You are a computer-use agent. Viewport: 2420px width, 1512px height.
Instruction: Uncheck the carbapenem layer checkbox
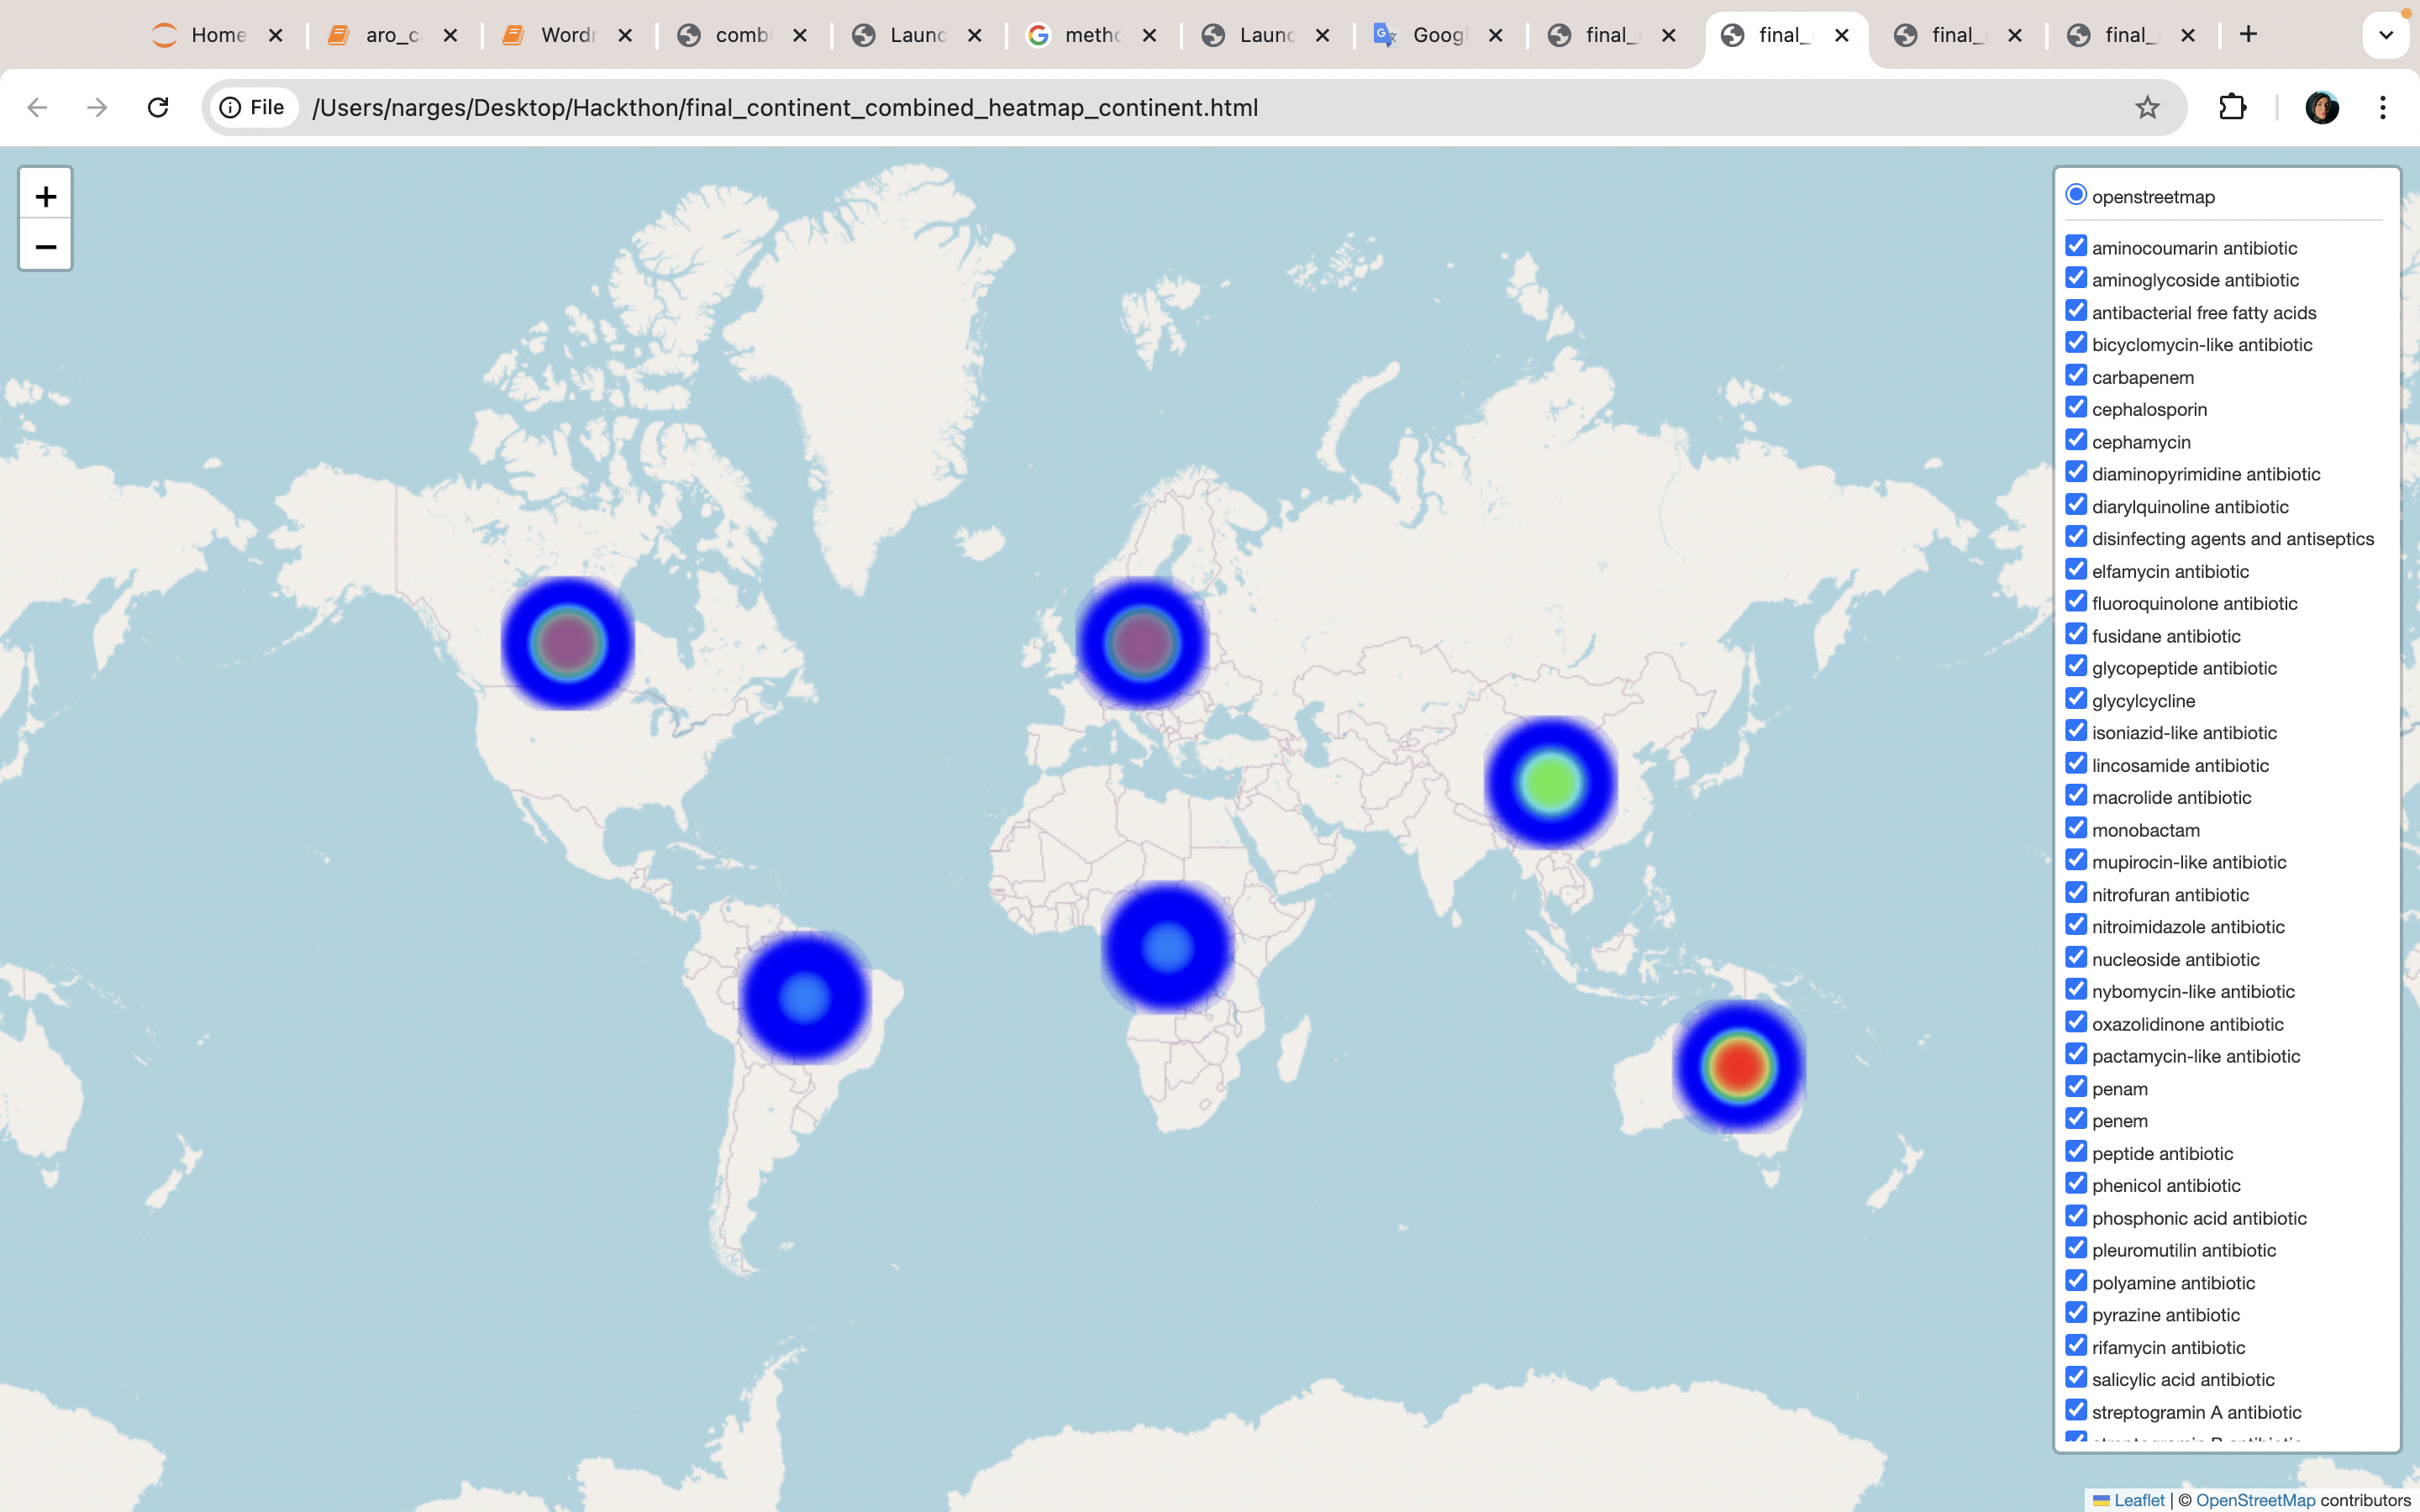click(x=2076, y=375)
